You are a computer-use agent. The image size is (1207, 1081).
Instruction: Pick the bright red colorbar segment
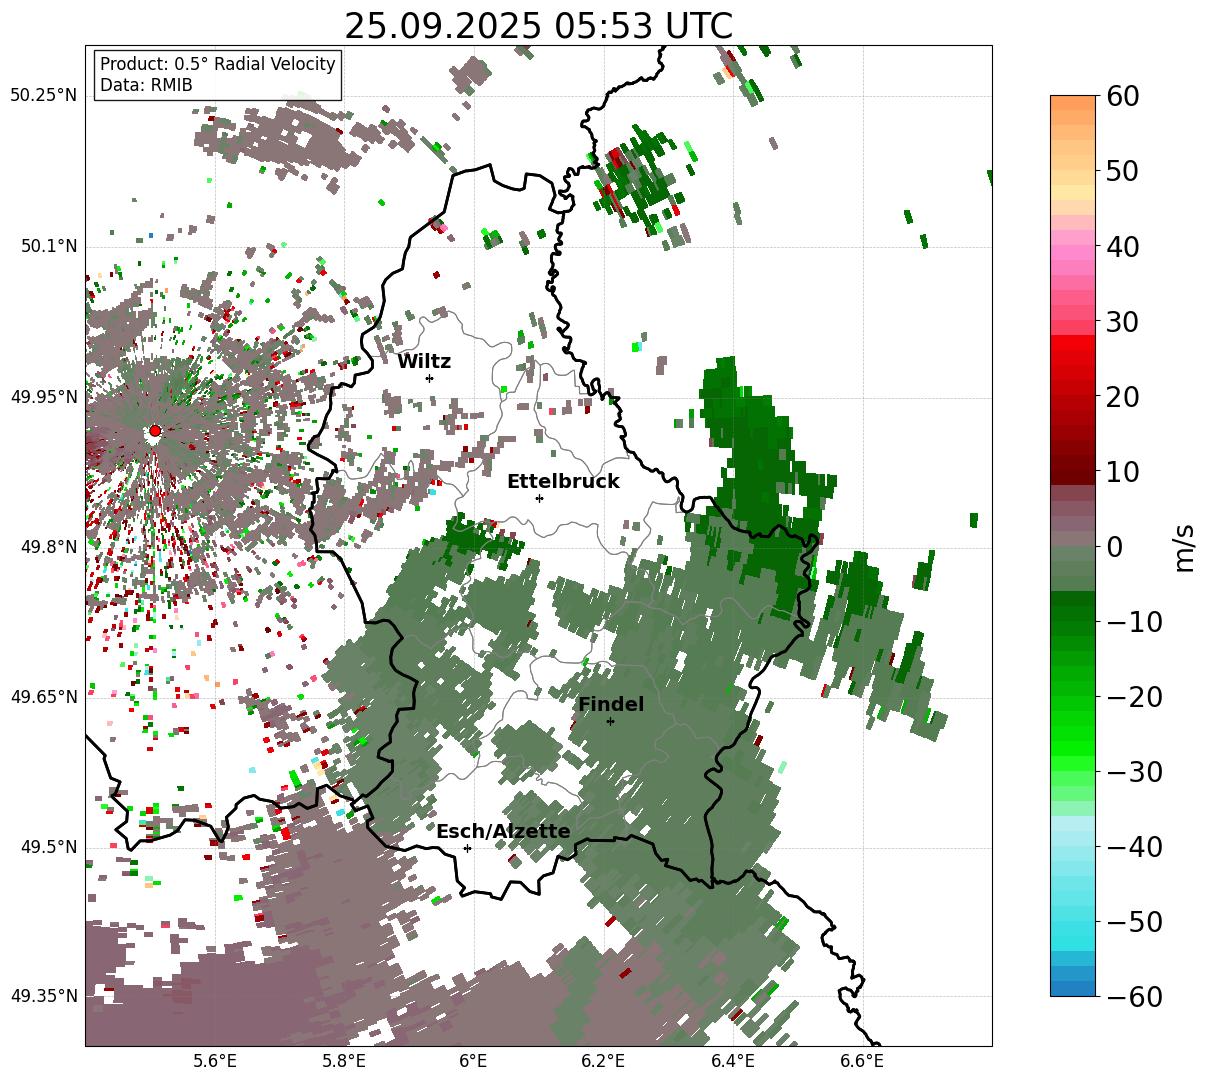point(1073,343)
